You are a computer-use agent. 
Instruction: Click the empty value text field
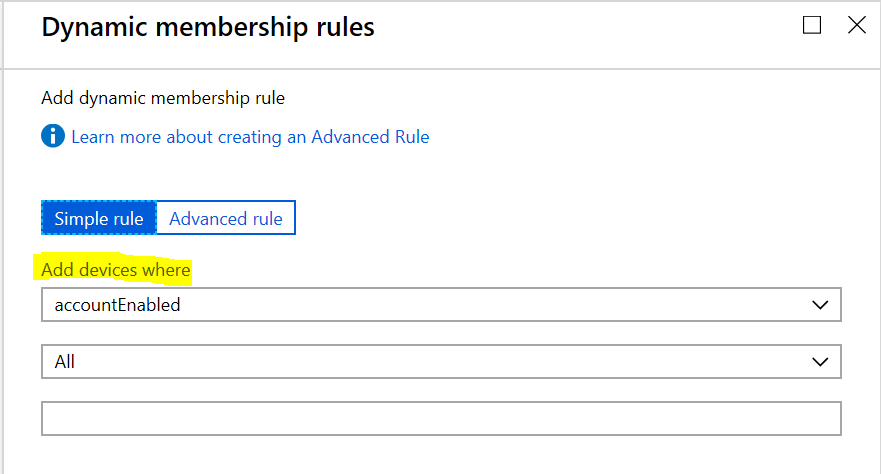coord(441,418)
